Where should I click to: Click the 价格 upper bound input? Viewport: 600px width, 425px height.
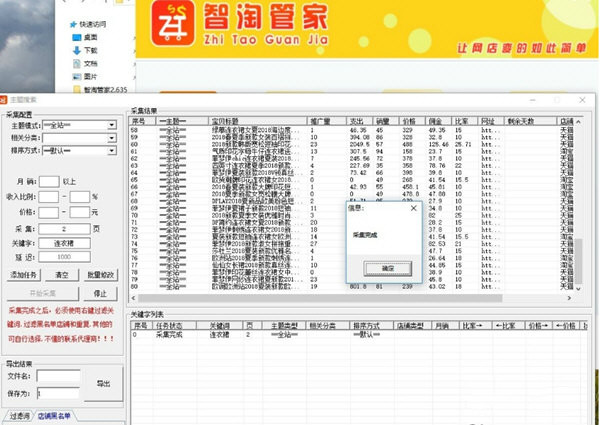pyautogui.click(x=80, y=212)
